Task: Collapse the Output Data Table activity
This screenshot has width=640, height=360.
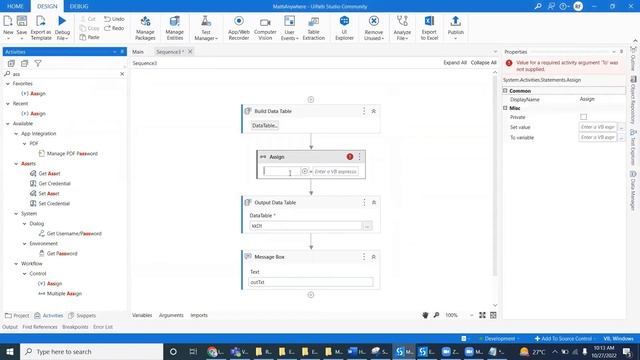Action: click(373, 202)
